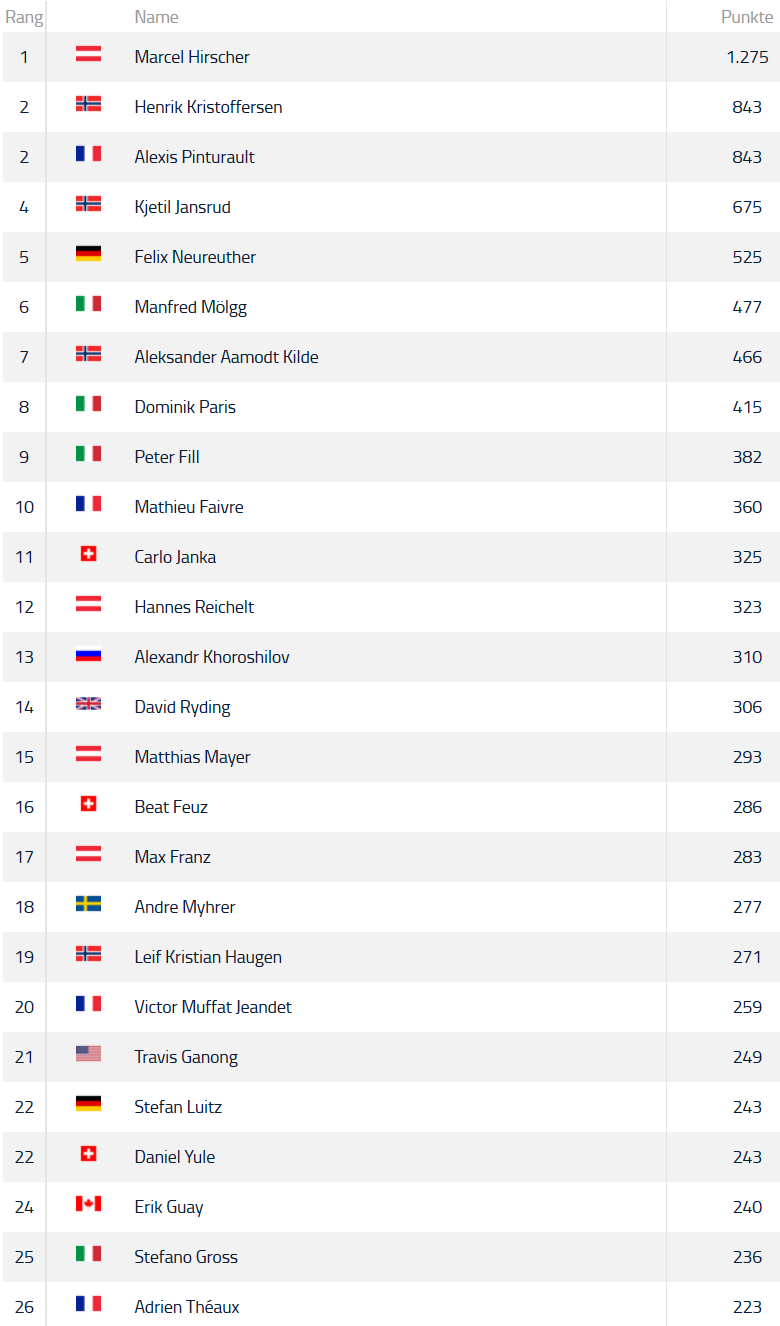Click the Austrian flag beside Marcel Hirscher
The image size is (780, 1326).
click(x=88, y=55)
